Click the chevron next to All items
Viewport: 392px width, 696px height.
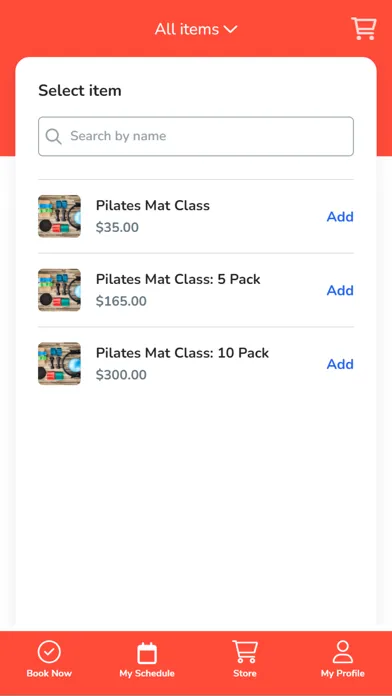tap(230, 29)
